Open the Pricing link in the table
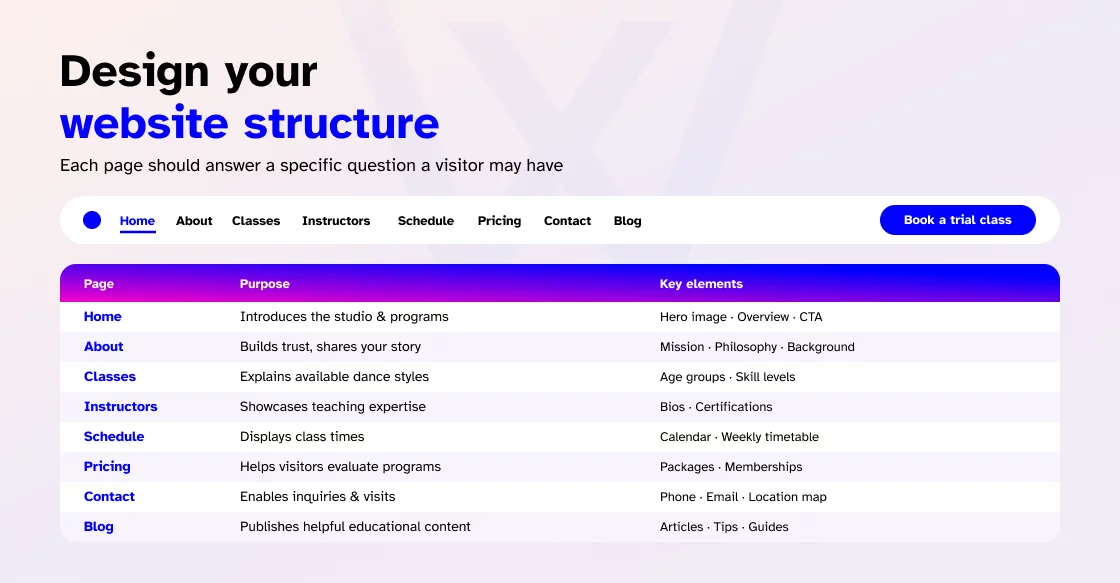The width and height of the screenshot is (1120, 583). [x=107, y=467]
